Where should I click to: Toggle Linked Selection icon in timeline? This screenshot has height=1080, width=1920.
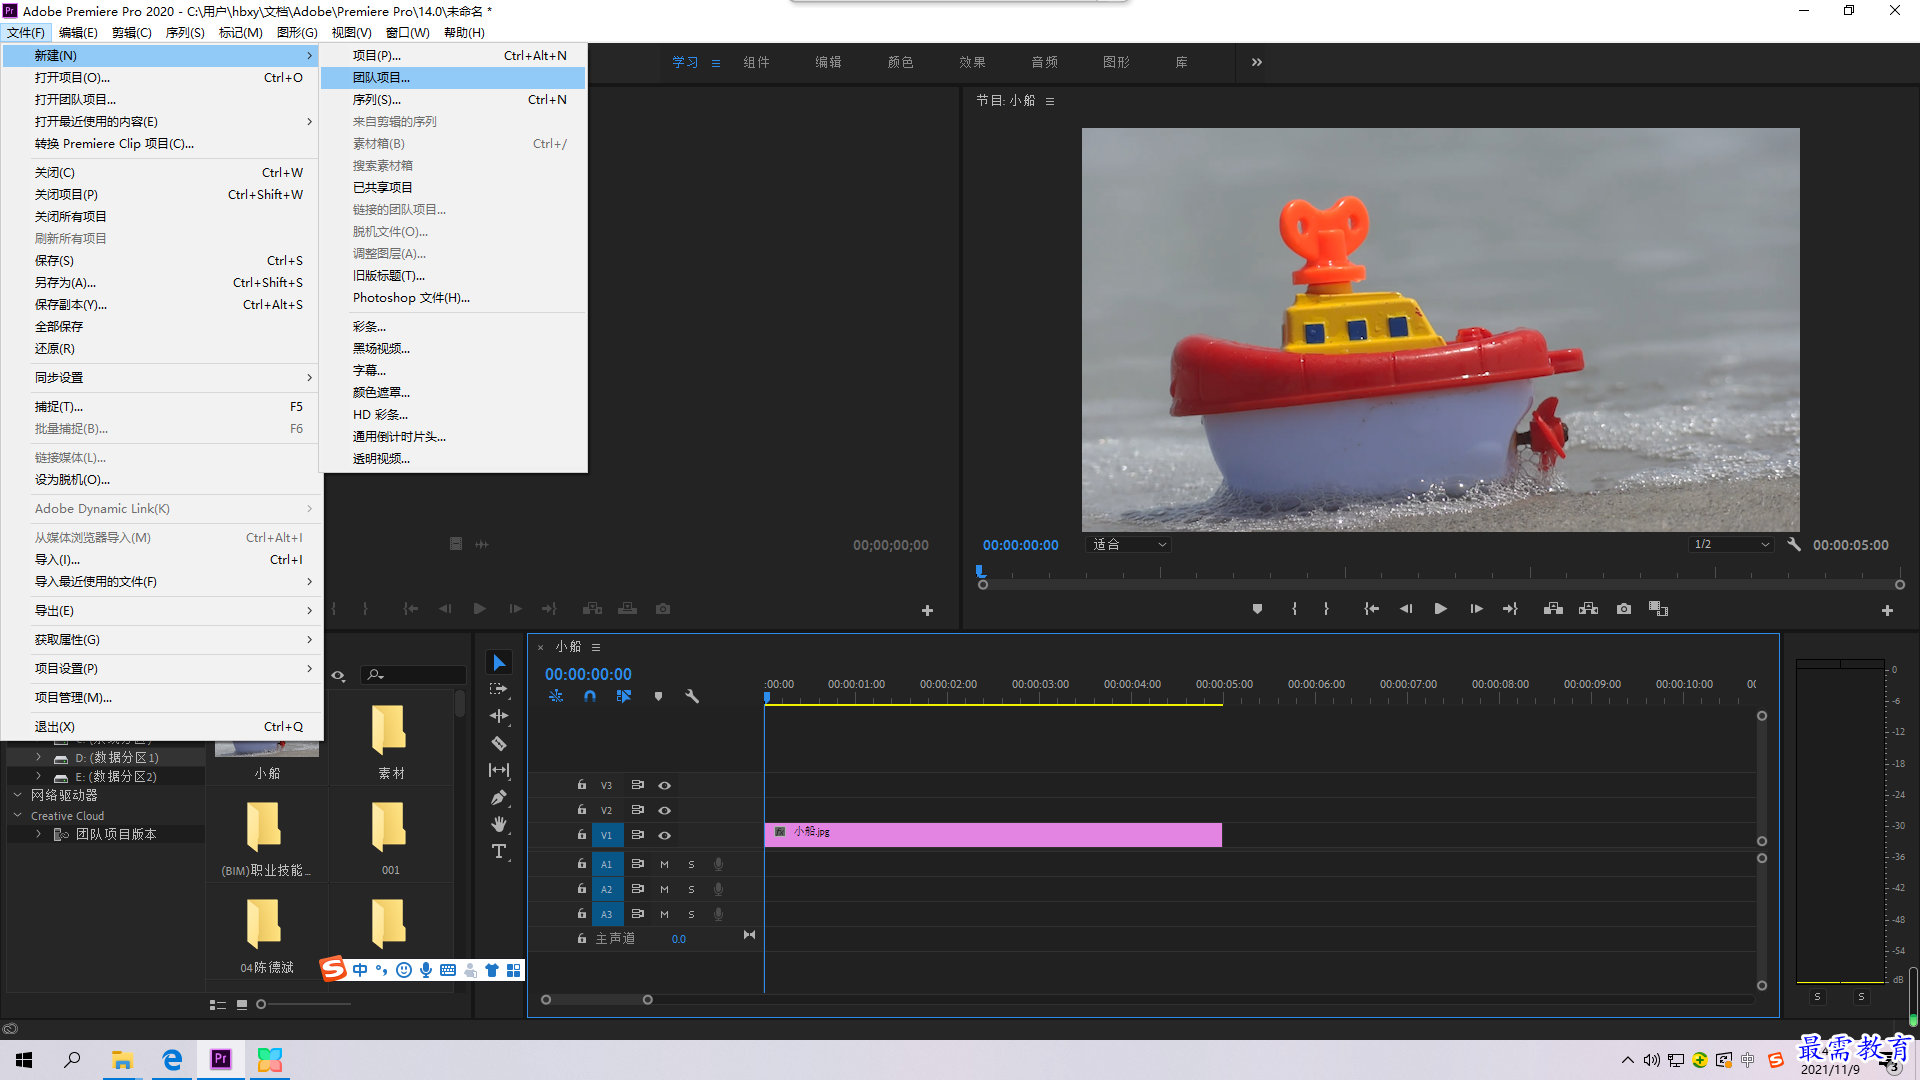(624, 696)
